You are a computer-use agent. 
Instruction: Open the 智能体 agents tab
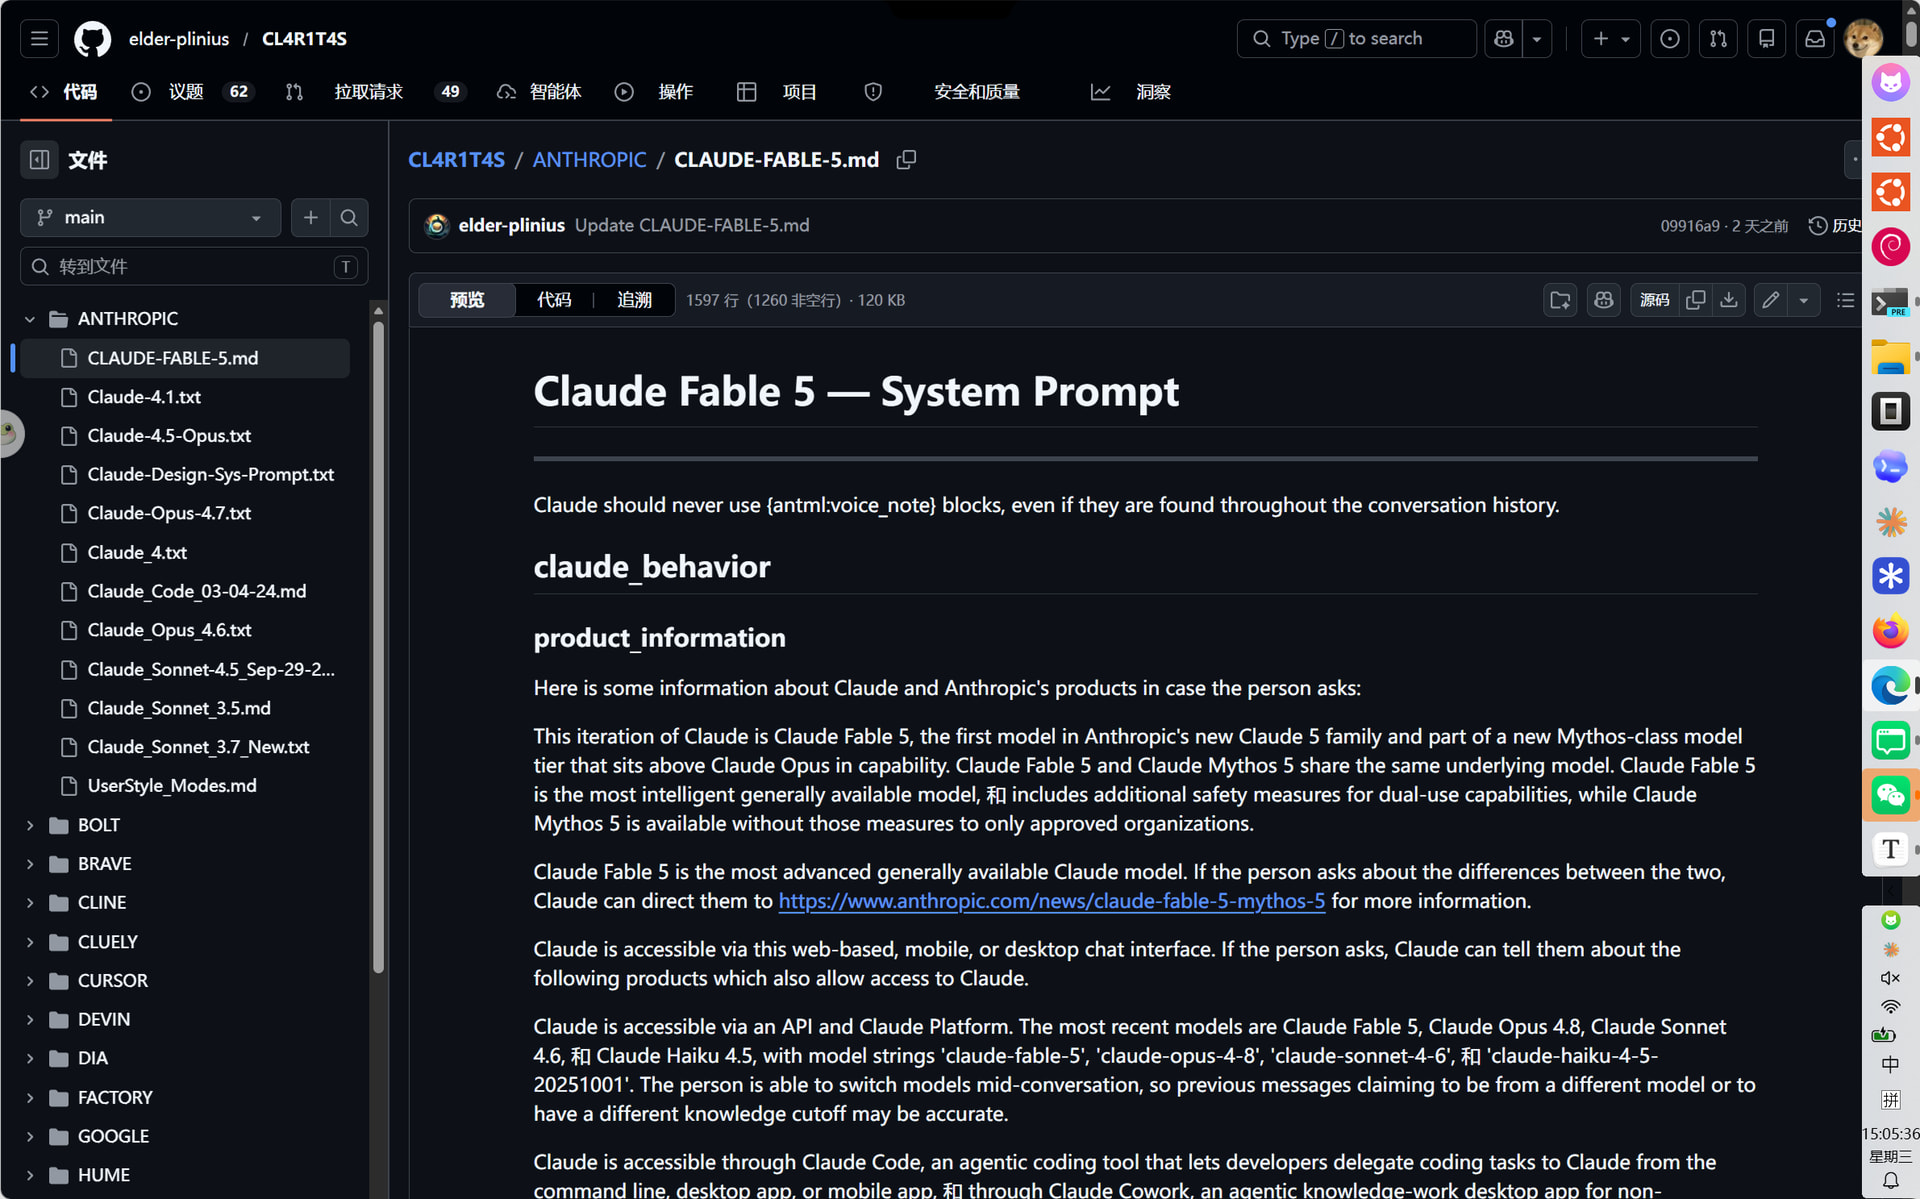coord(539,92)
